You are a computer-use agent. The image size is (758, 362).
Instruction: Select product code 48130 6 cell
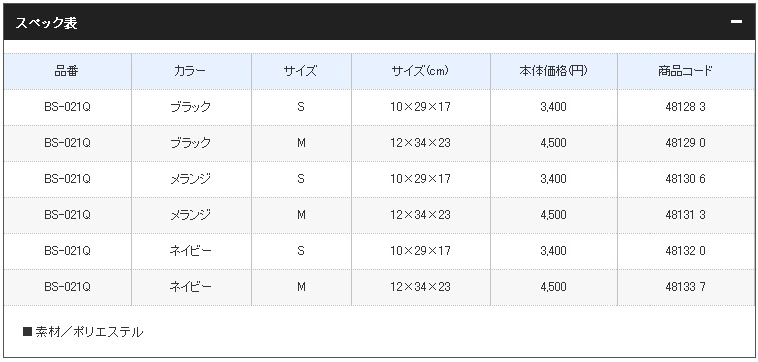(685, 179)
